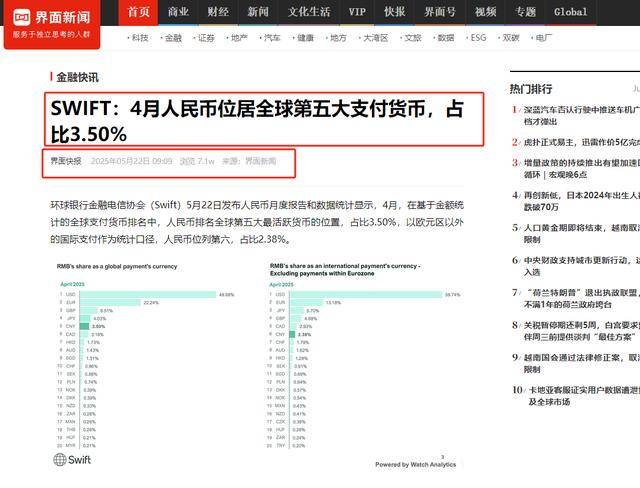640x488 pixels.
Task: Open the 证券 sub-category link
Action: pyautogui.click(x=204, y=38)
